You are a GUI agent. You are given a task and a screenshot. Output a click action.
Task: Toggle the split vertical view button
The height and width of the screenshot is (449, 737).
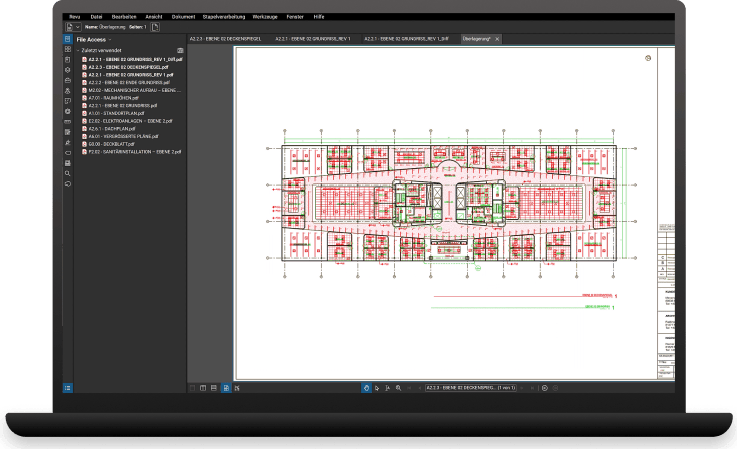[x=203, y=388]
